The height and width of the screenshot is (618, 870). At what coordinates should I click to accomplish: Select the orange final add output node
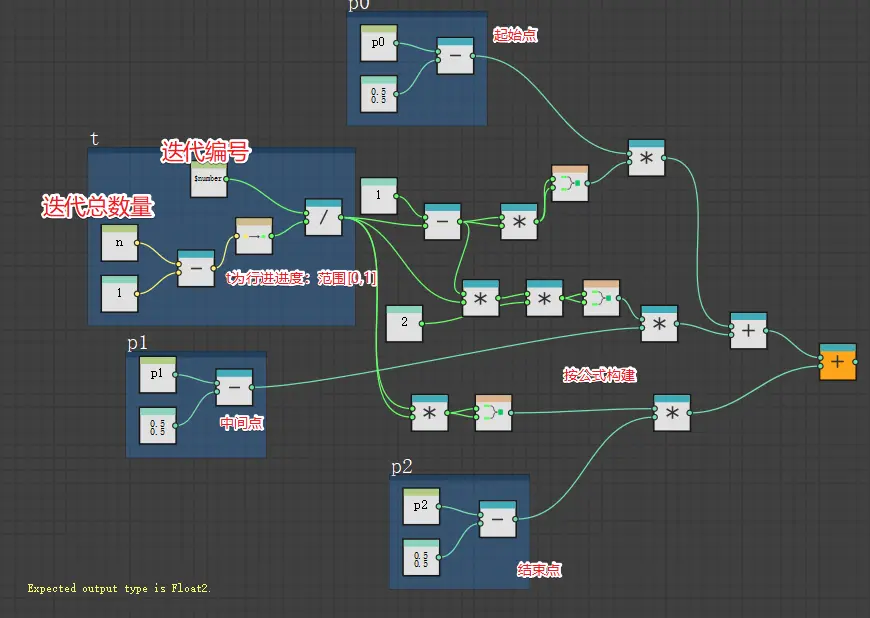(x=838, y=362)
